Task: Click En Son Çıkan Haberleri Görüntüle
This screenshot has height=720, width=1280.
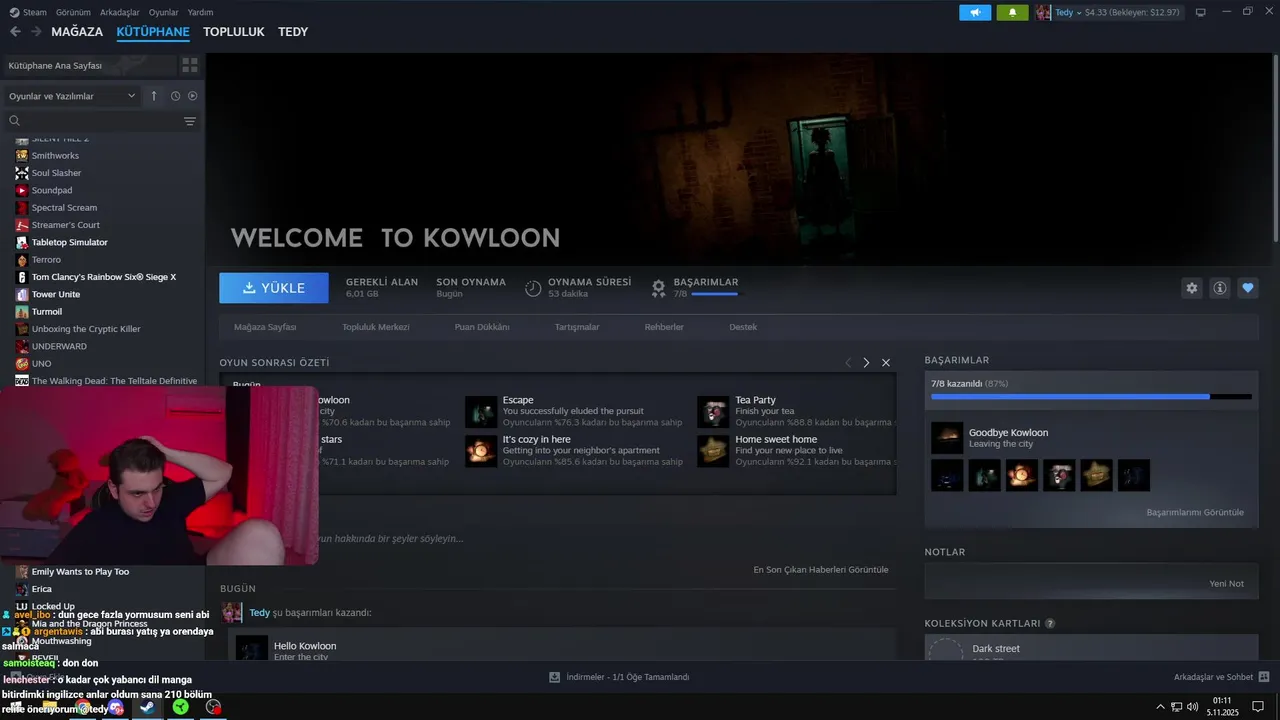Action: 820,569
